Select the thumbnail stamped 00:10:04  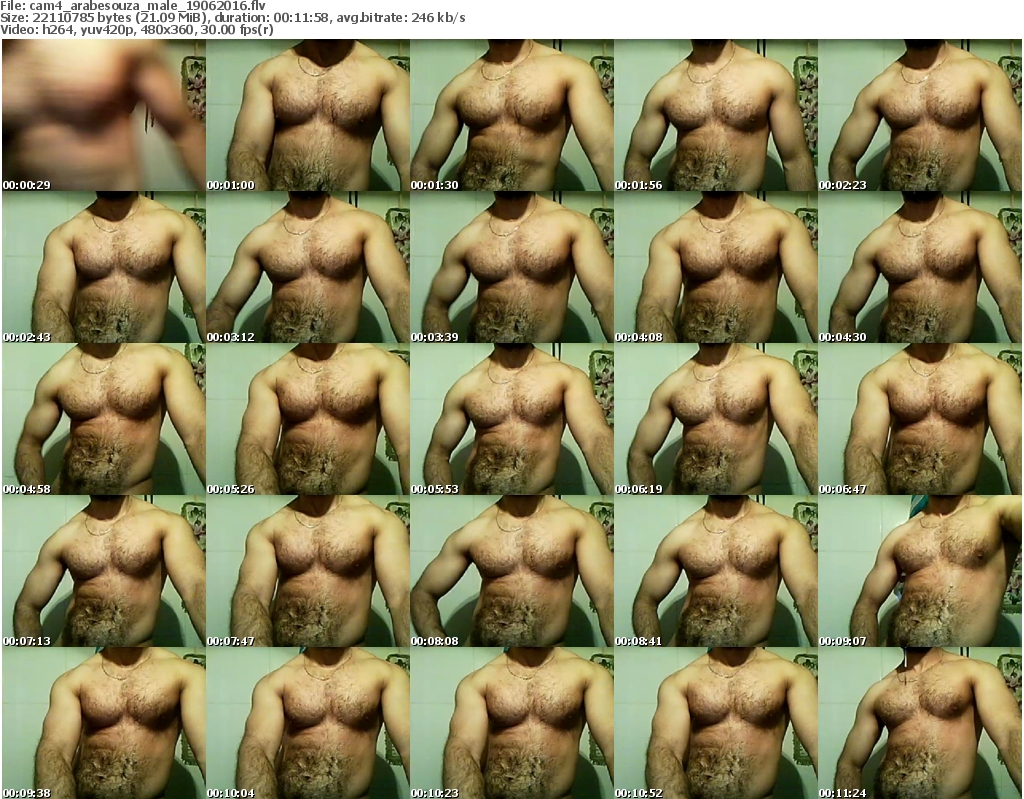[308, 723]
